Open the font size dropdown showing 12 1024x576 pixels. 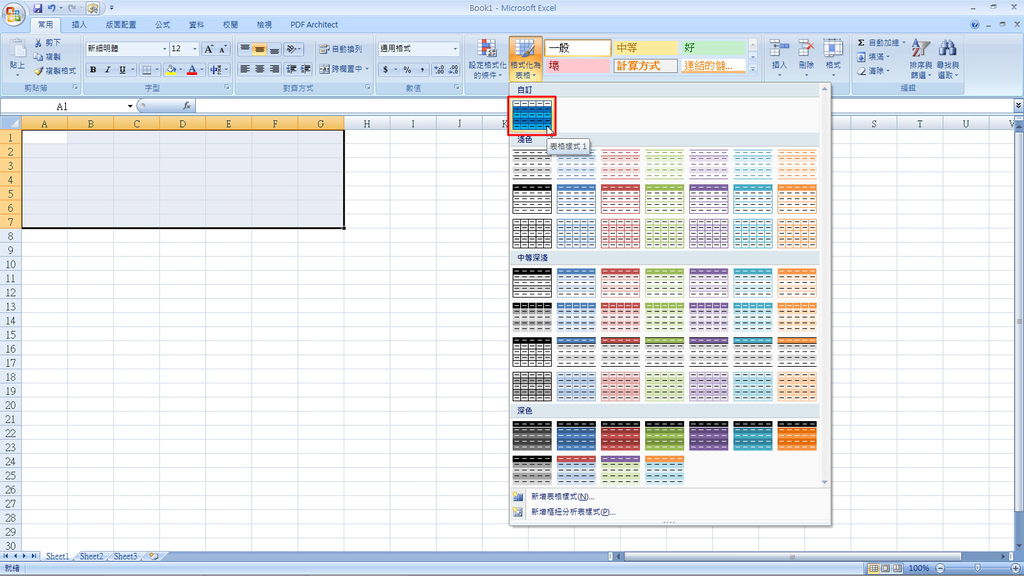coord(195,49)
